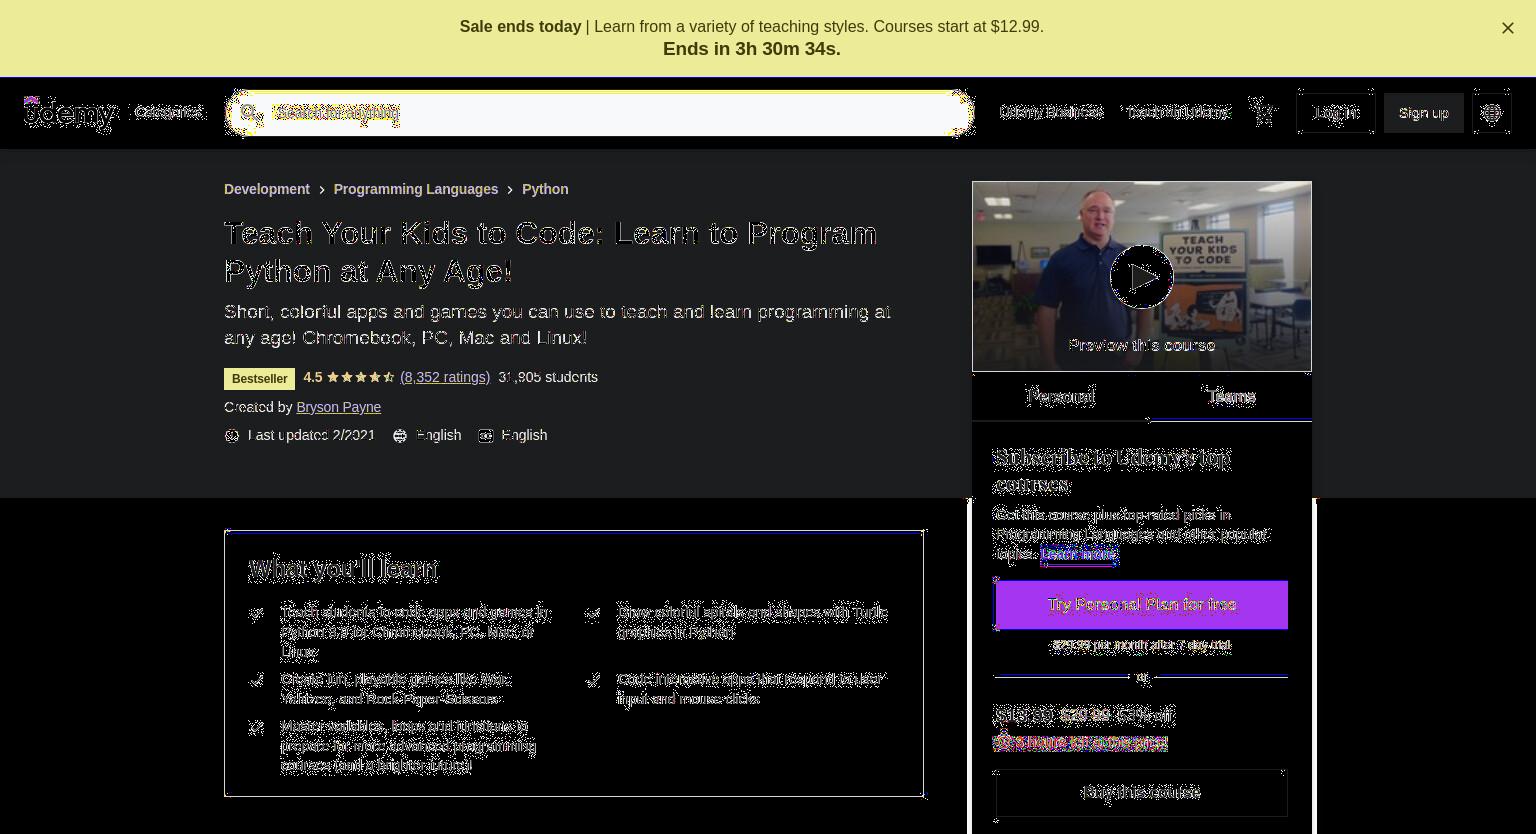
Task: Click the search magnifier icon
Action: click(250, 113)
